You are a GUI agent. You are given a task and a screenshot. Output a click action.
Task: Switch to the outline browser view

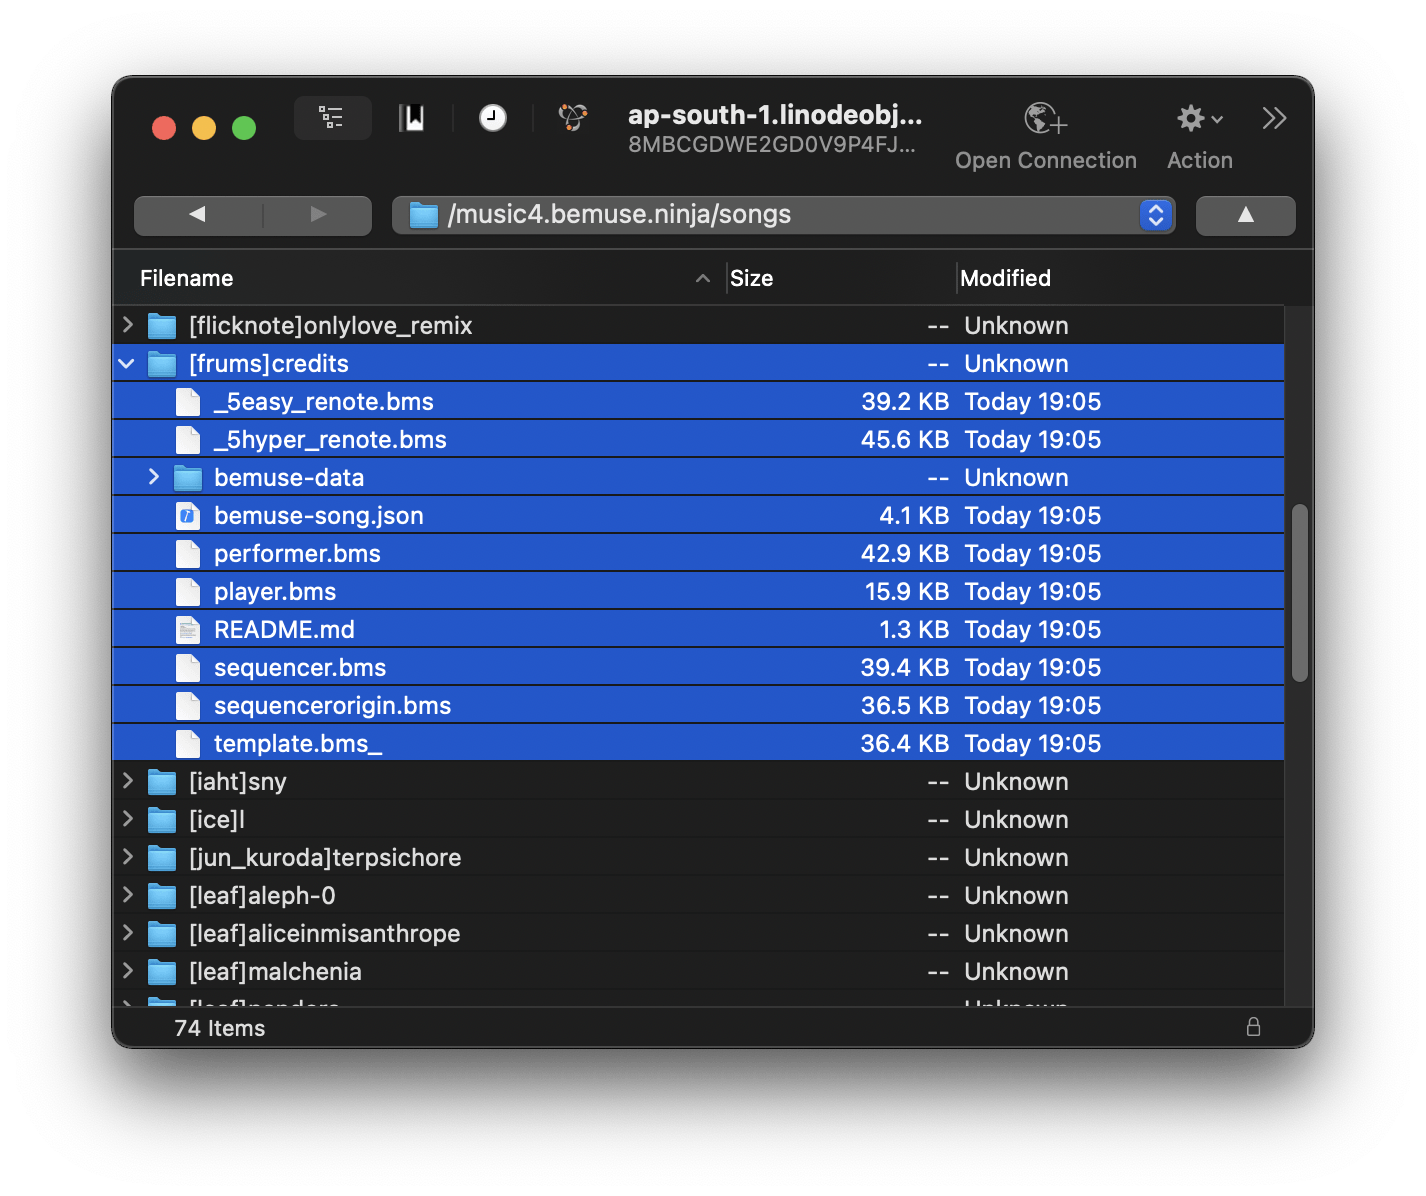[332, 117]
